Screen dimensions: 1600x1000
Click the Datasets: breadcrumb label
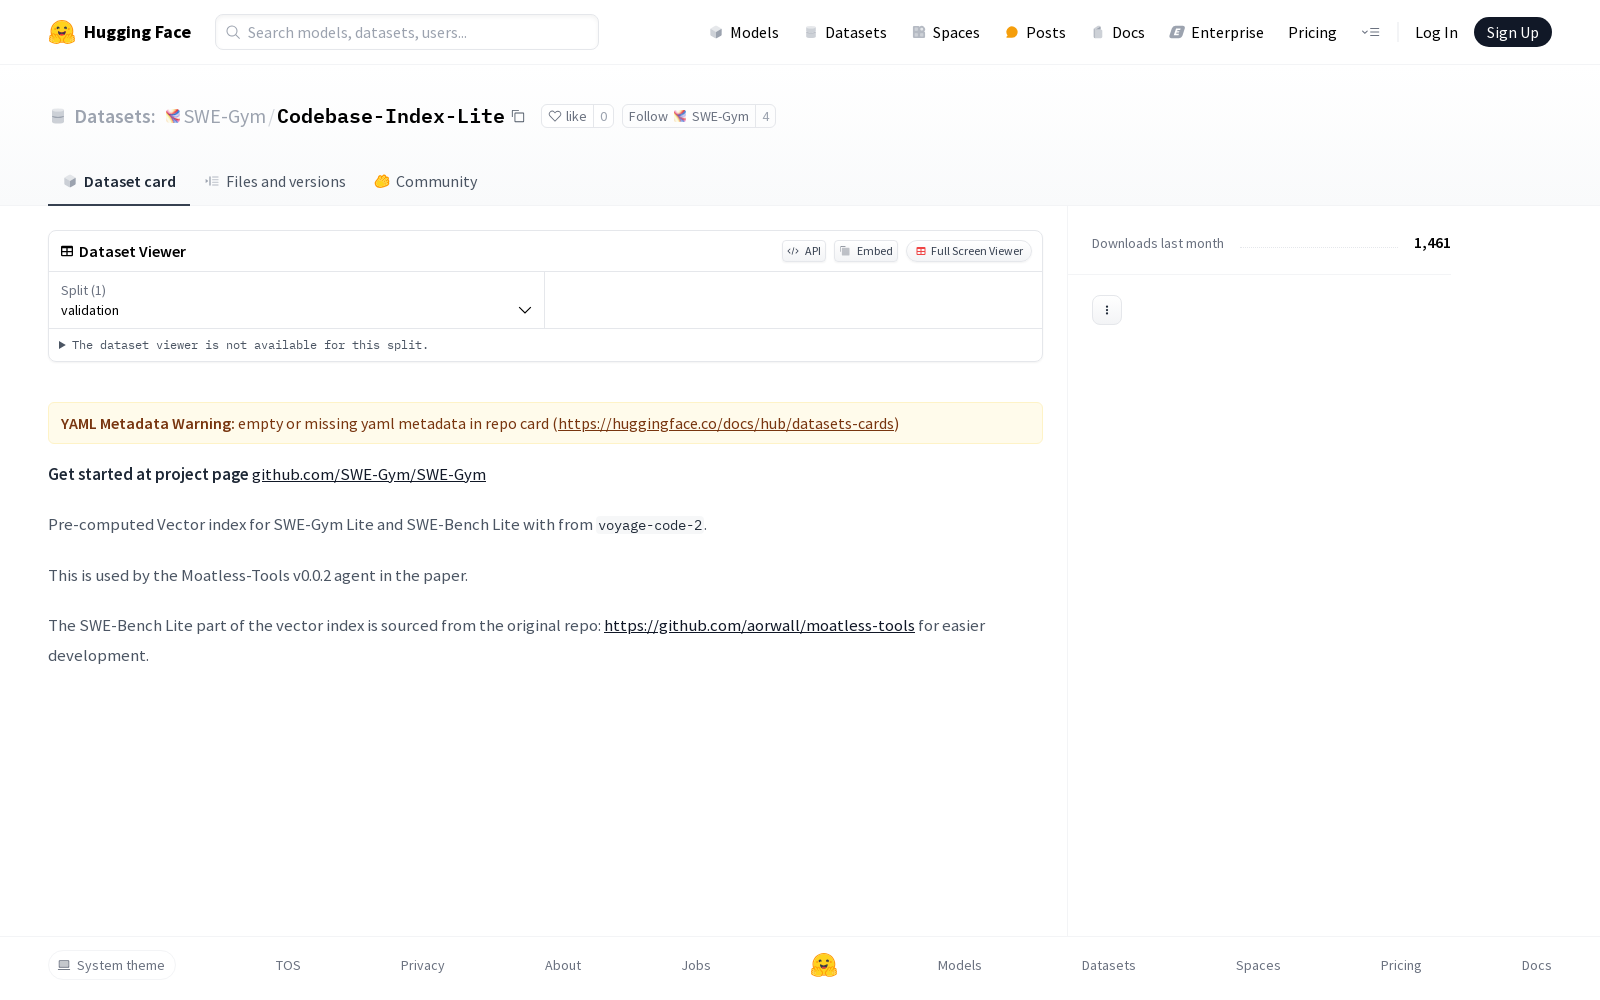[x=115, y=116]
